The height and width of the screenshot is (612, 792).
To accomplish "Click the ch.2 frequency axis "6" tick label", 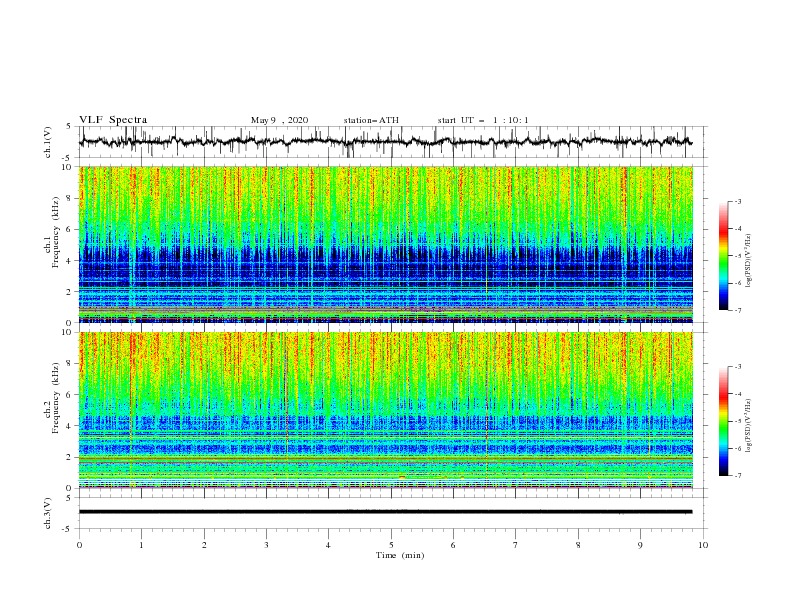I will click(x=71, y=395).
